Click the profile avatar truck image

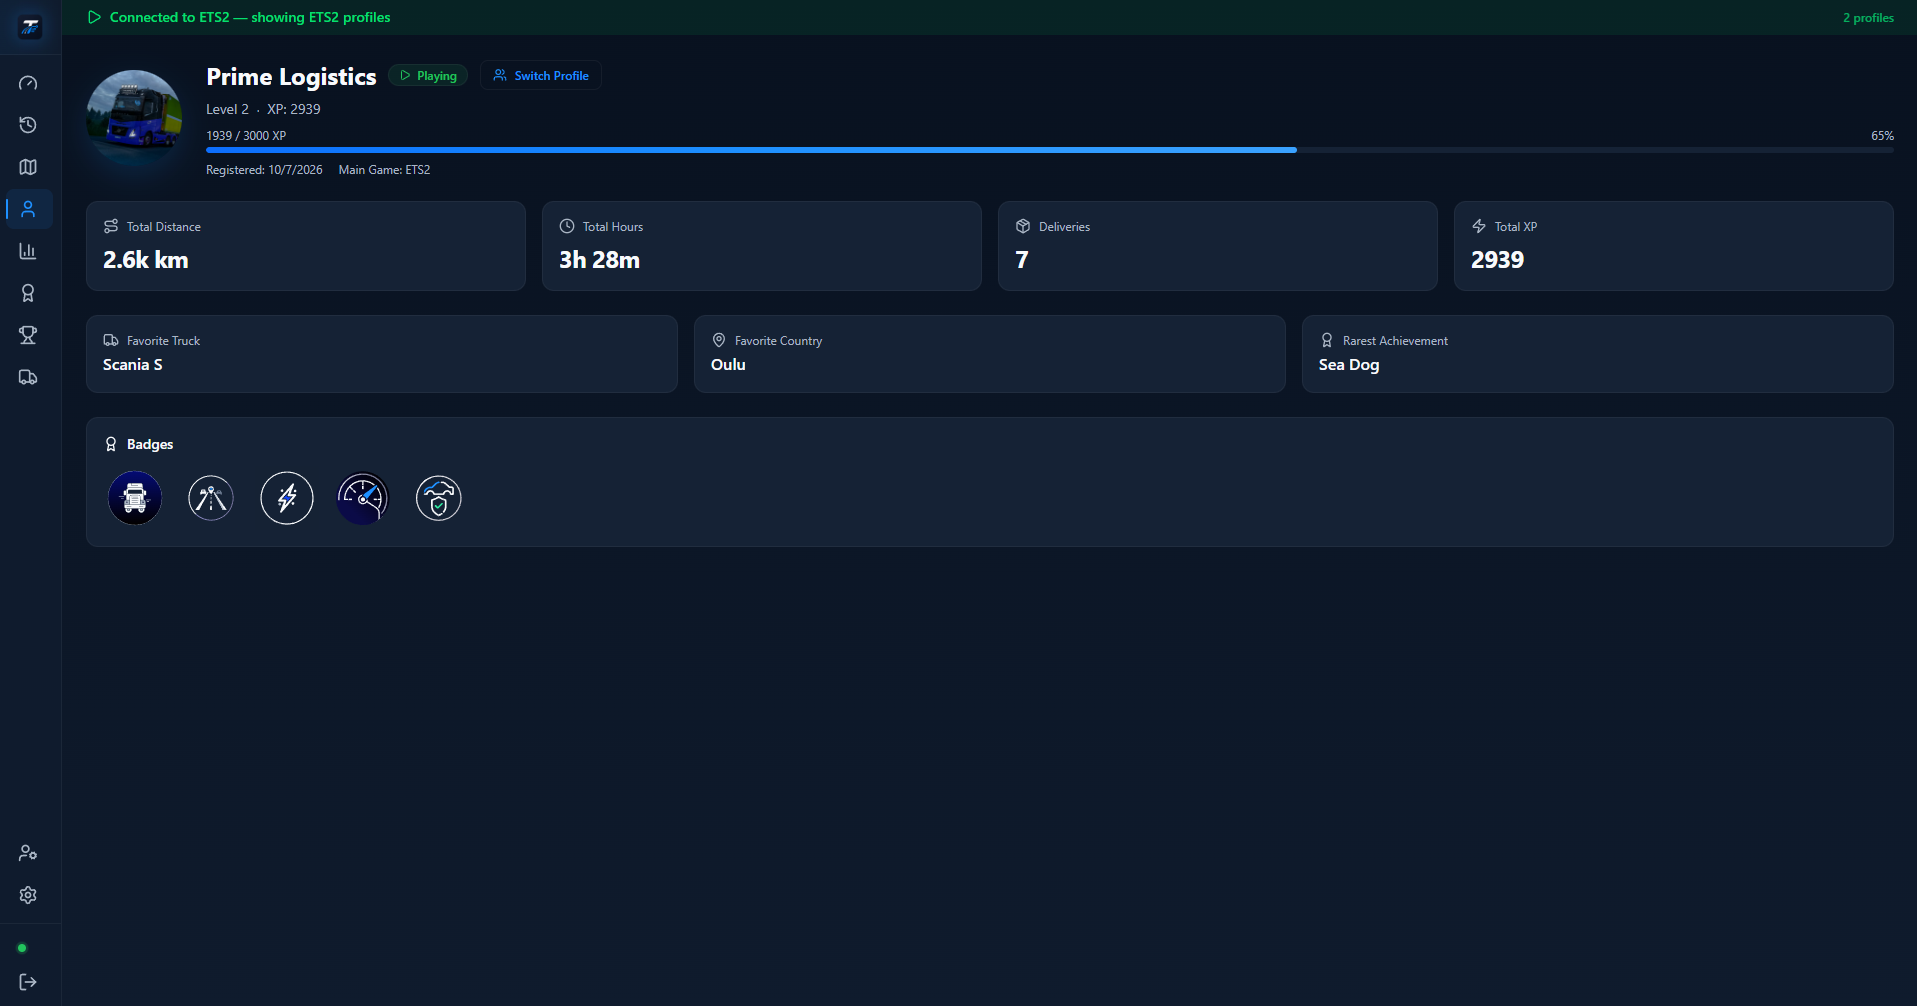point(135,118)
